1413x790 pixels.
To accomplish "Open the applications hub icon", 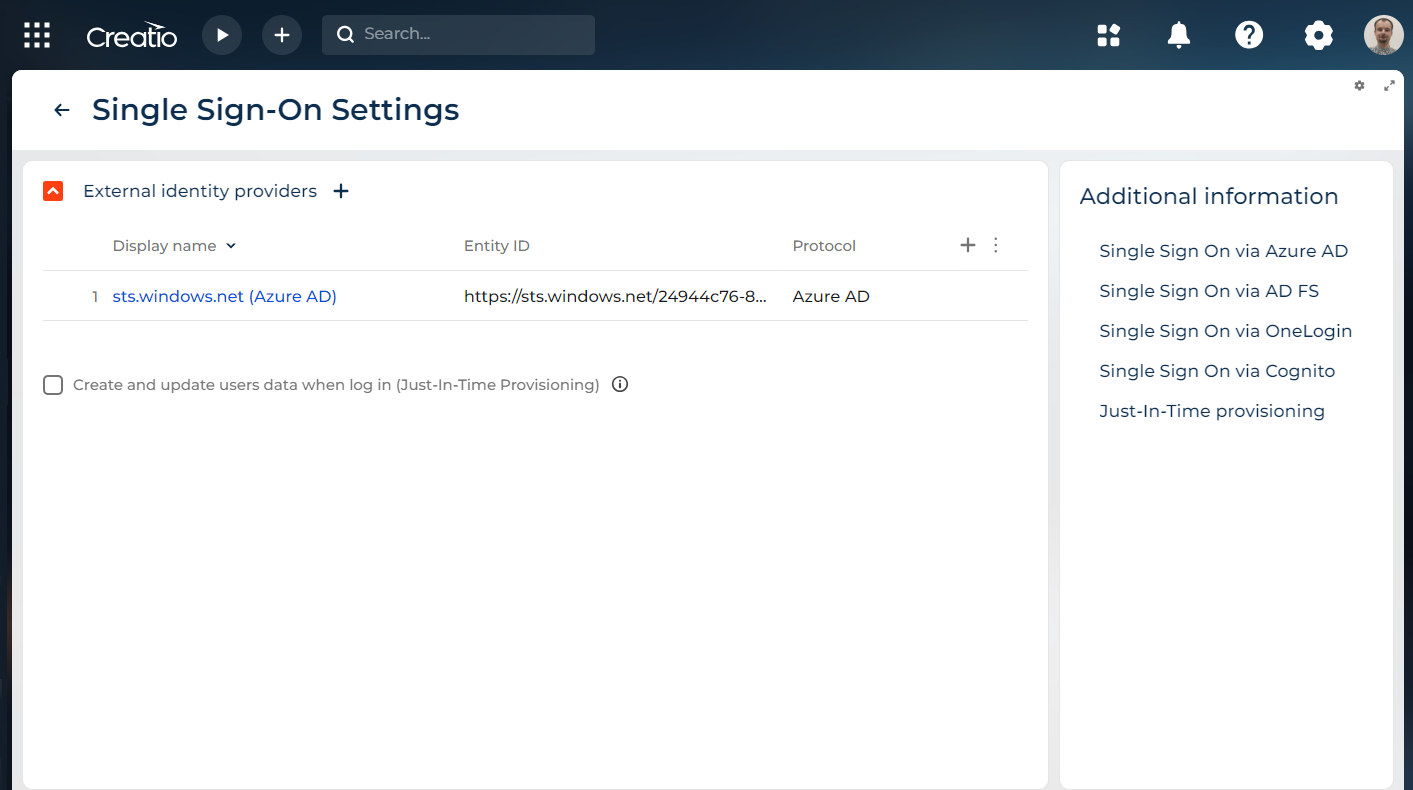I will 1109,36.
